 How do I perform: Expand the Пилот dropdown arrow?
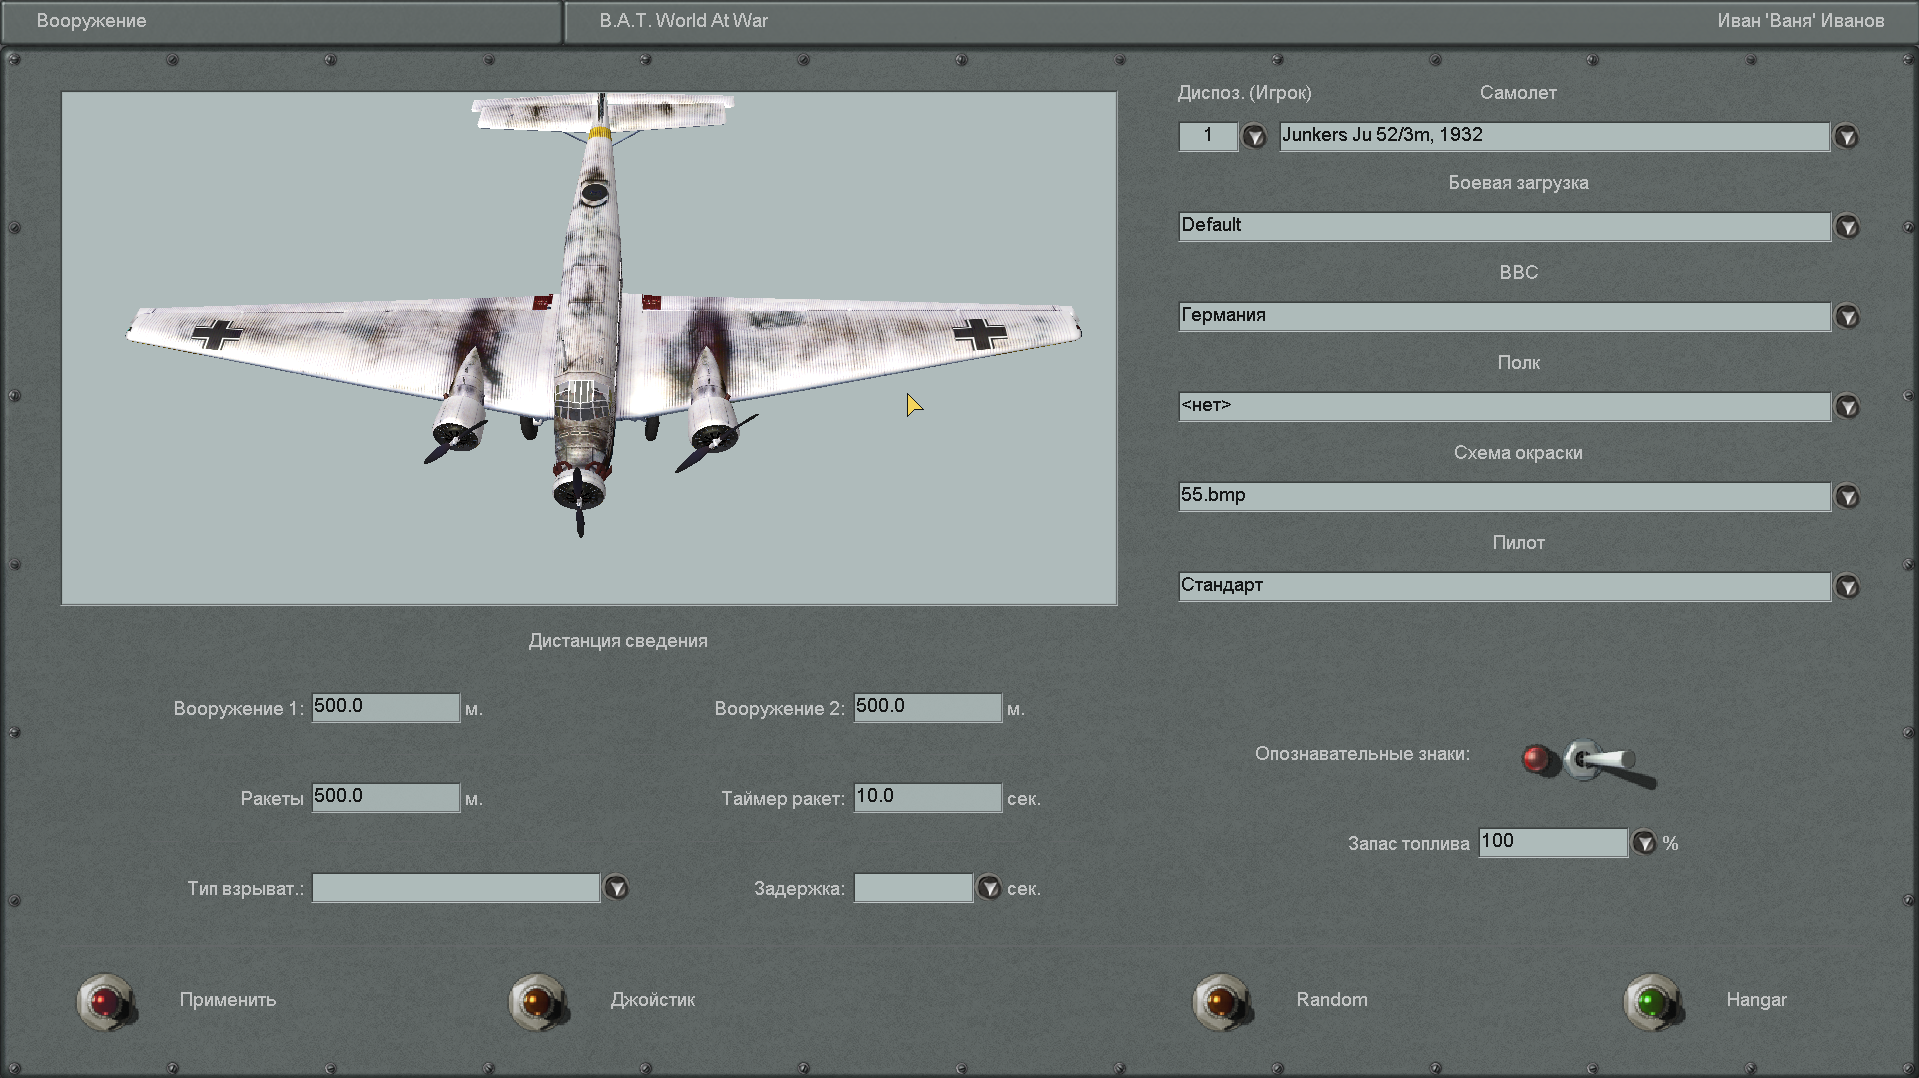pyautogui.click(x=1847, y=586)
